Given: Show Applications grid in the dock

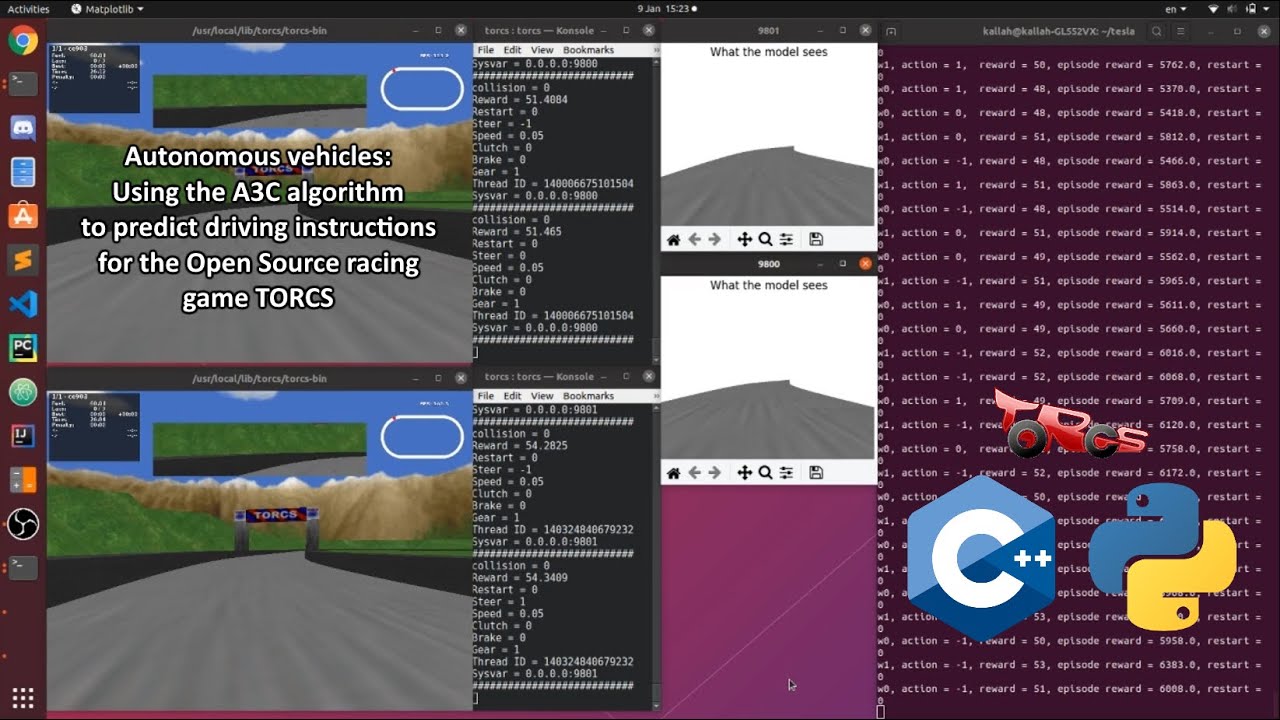Looking at the screenshot, I should tap(23, 697).
